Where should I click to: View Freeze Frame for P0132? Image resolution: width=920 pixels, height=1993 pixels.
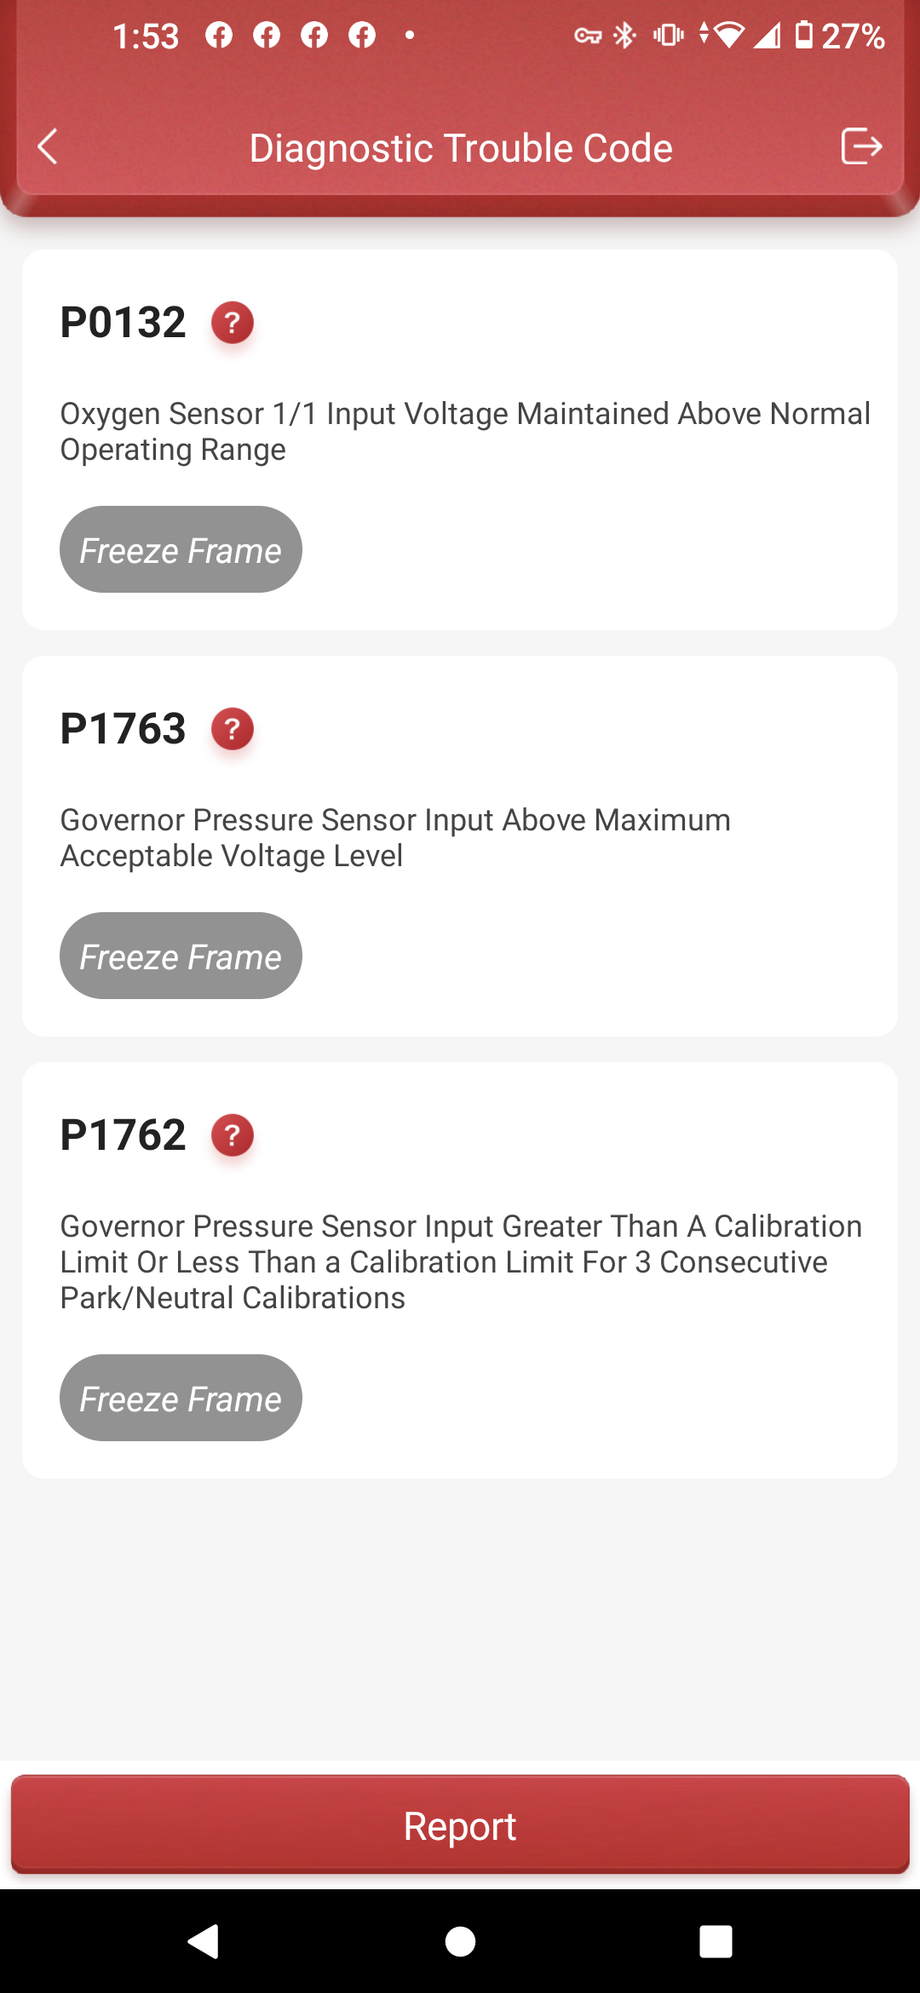pyautogui.click(x=181, y=550)
